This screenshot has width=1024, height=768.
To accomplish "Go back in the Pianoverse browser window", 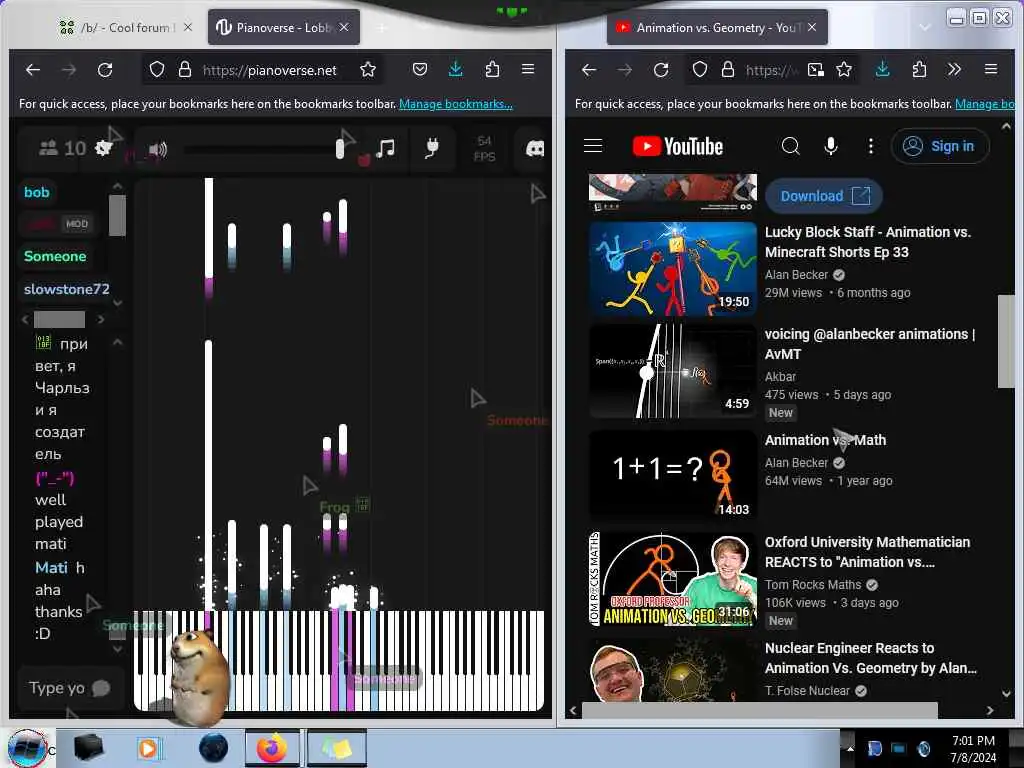I will point(33,69).
